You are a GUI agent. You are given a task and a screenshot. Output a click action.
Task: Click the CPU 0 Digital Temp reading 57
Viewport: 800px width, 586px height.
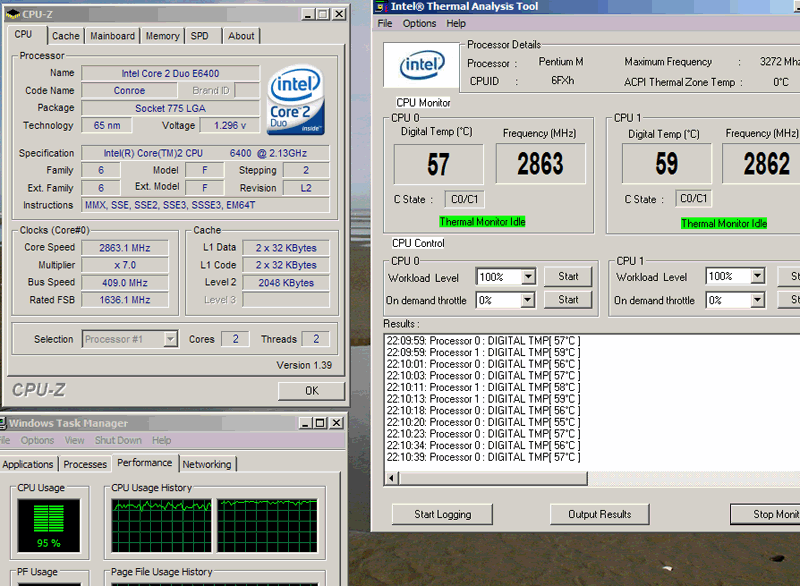click(x=438, y=164)
